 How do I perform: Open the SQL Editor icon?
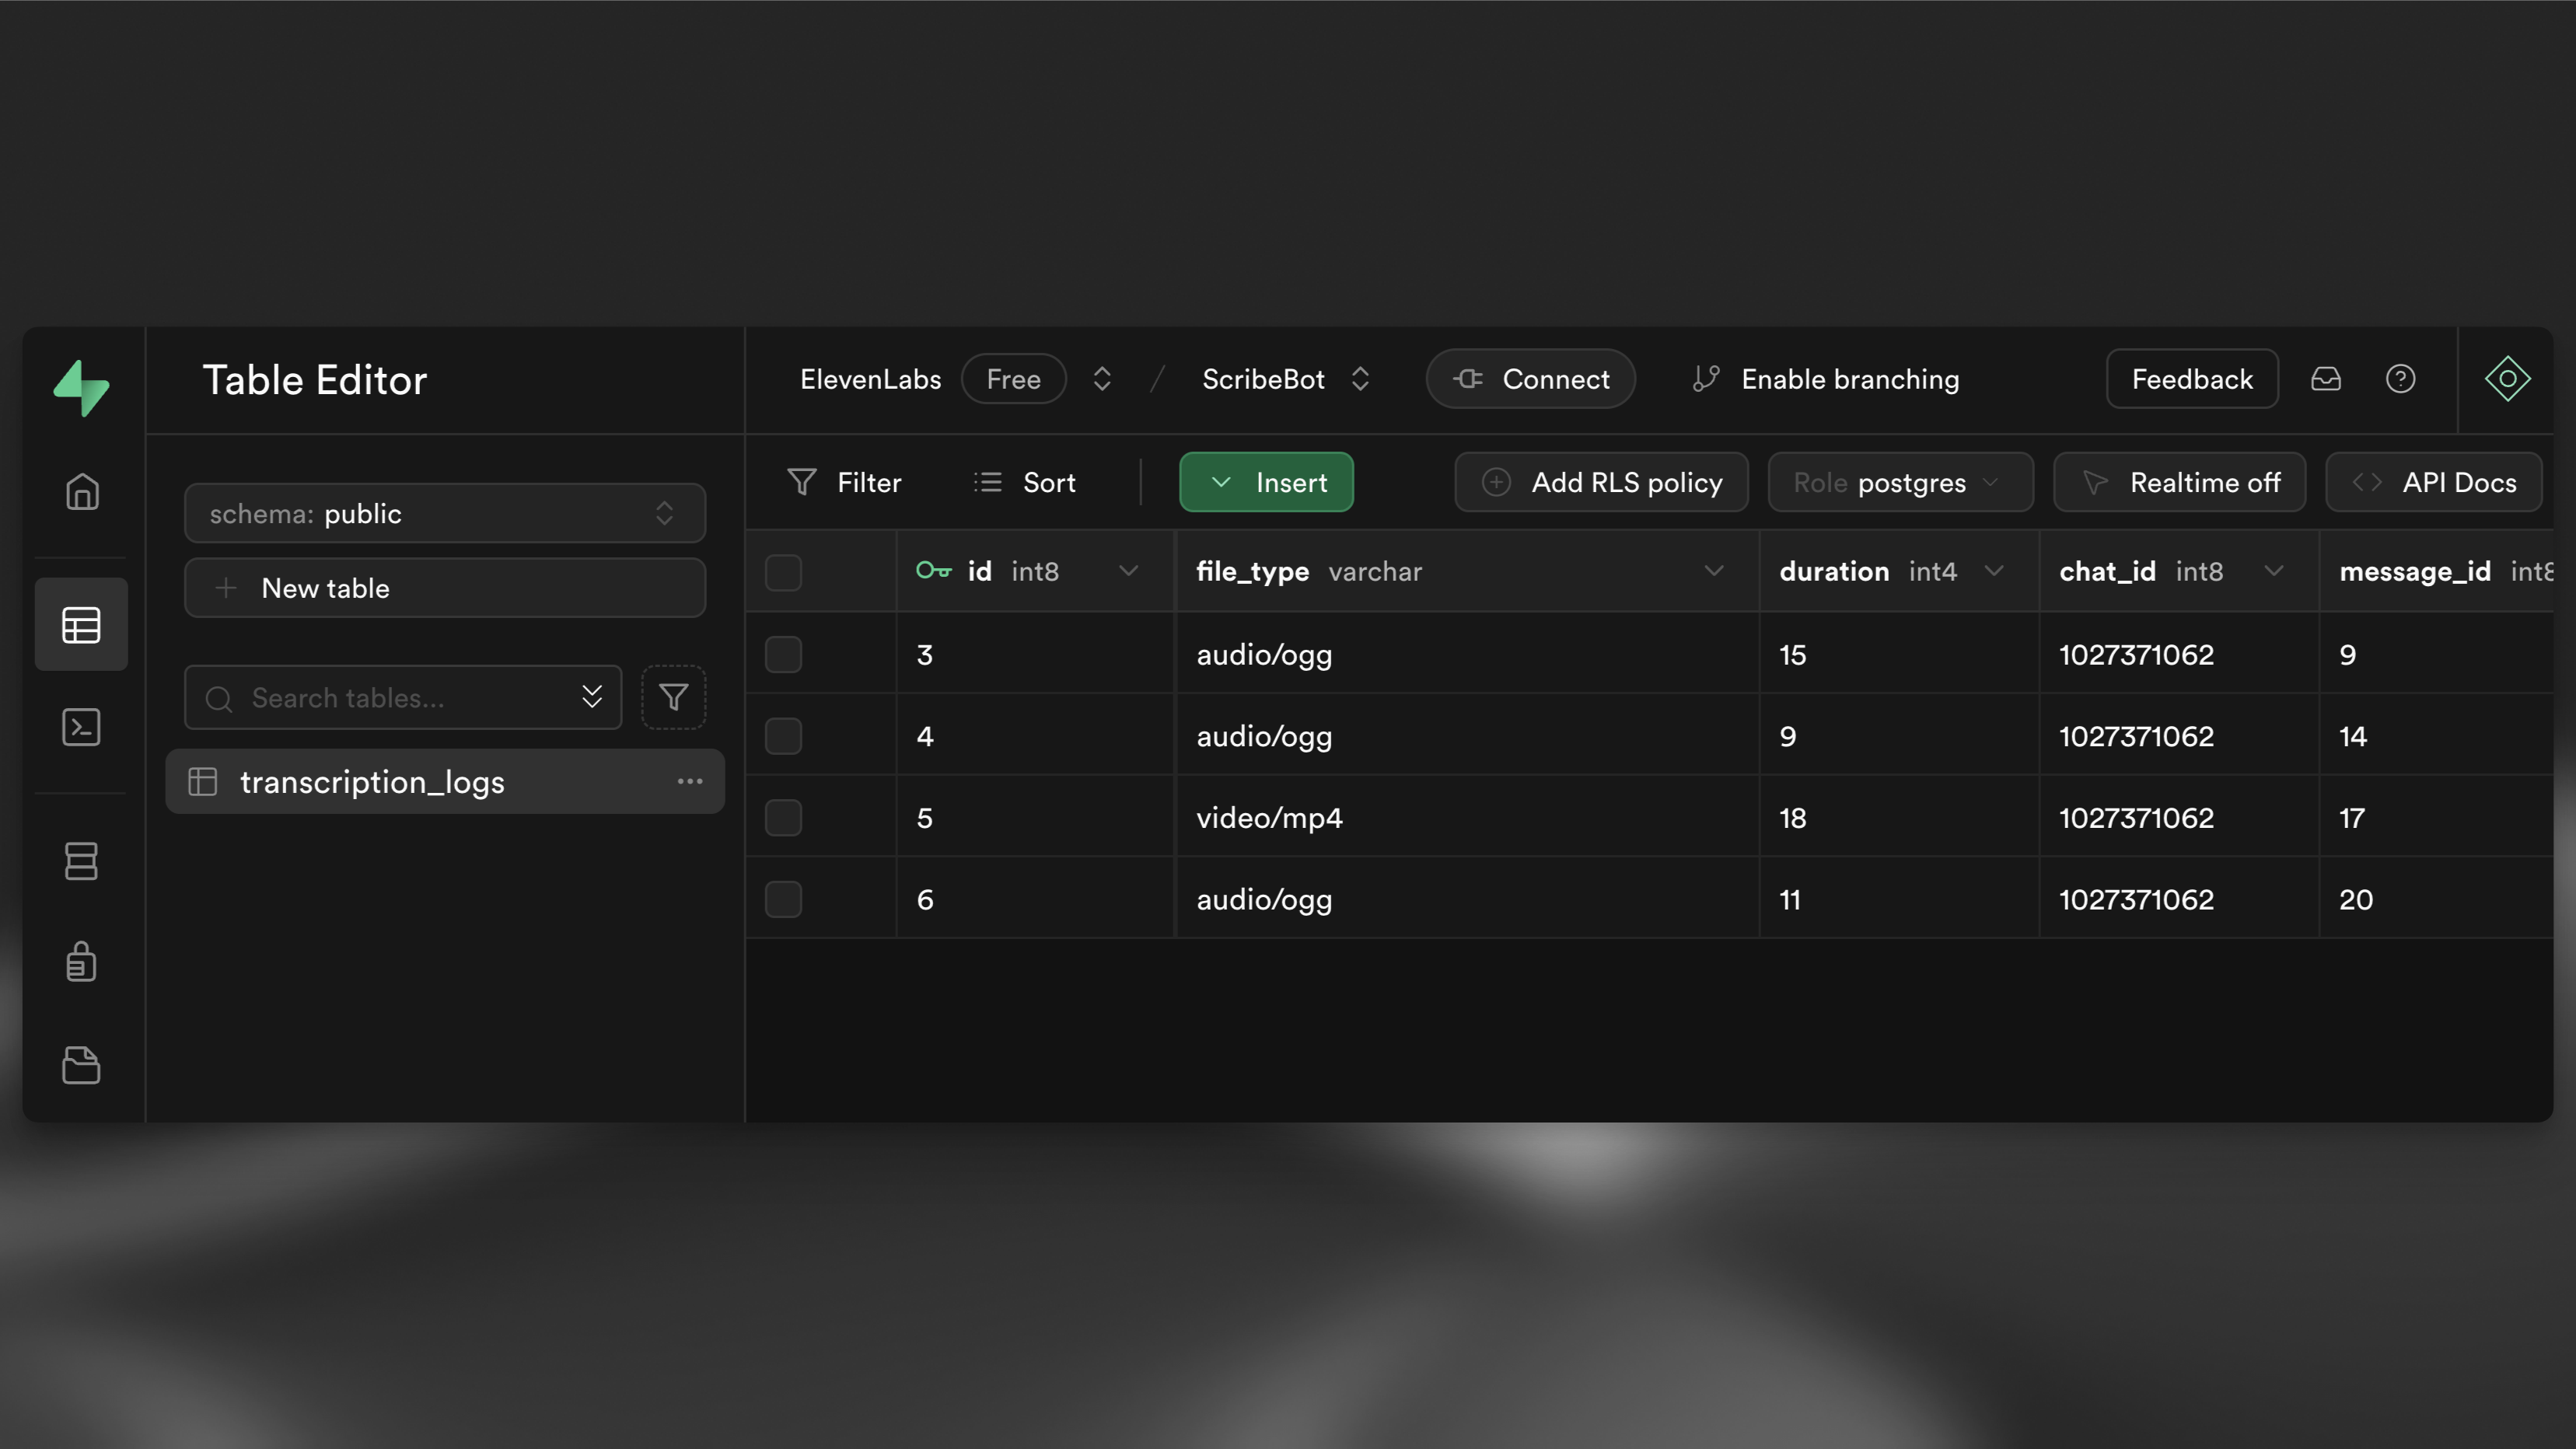tap(81, 727)
